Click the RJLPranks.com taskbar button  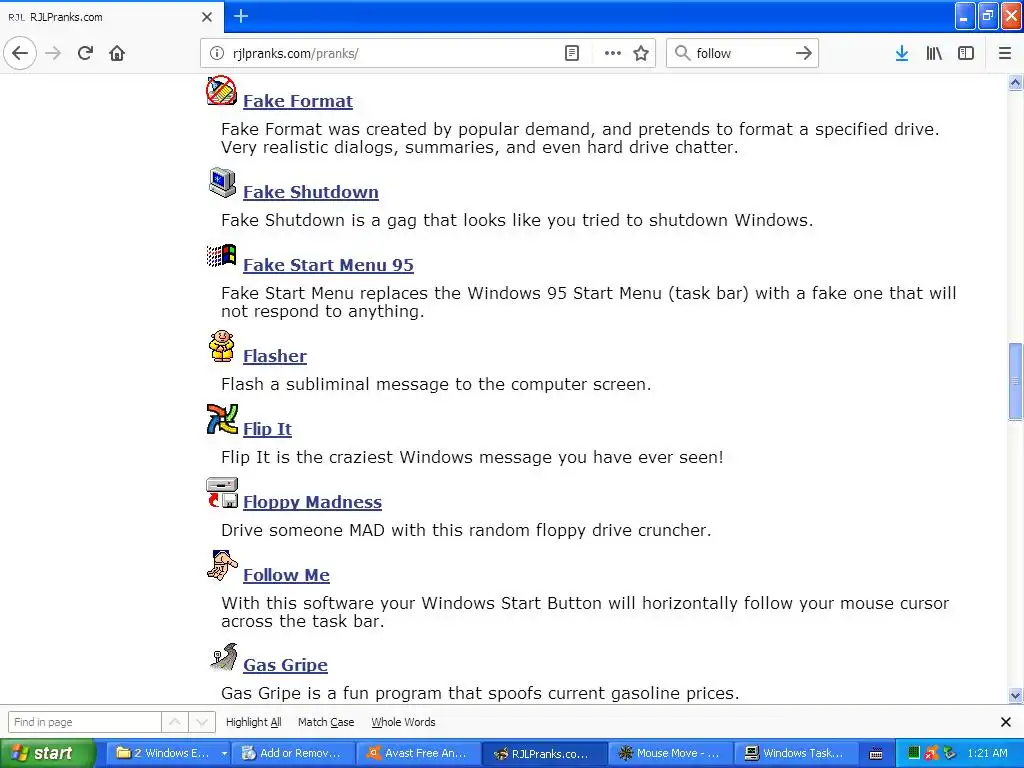click(x=544, y=753)
